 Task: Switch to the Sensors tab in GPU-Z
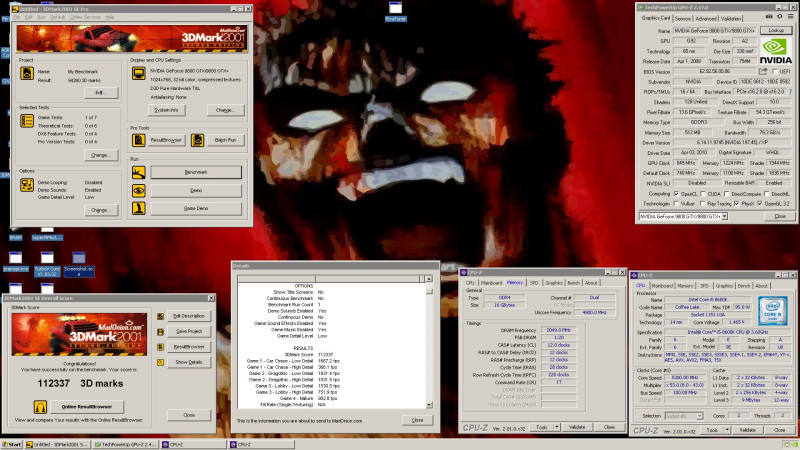click(683, 18)
